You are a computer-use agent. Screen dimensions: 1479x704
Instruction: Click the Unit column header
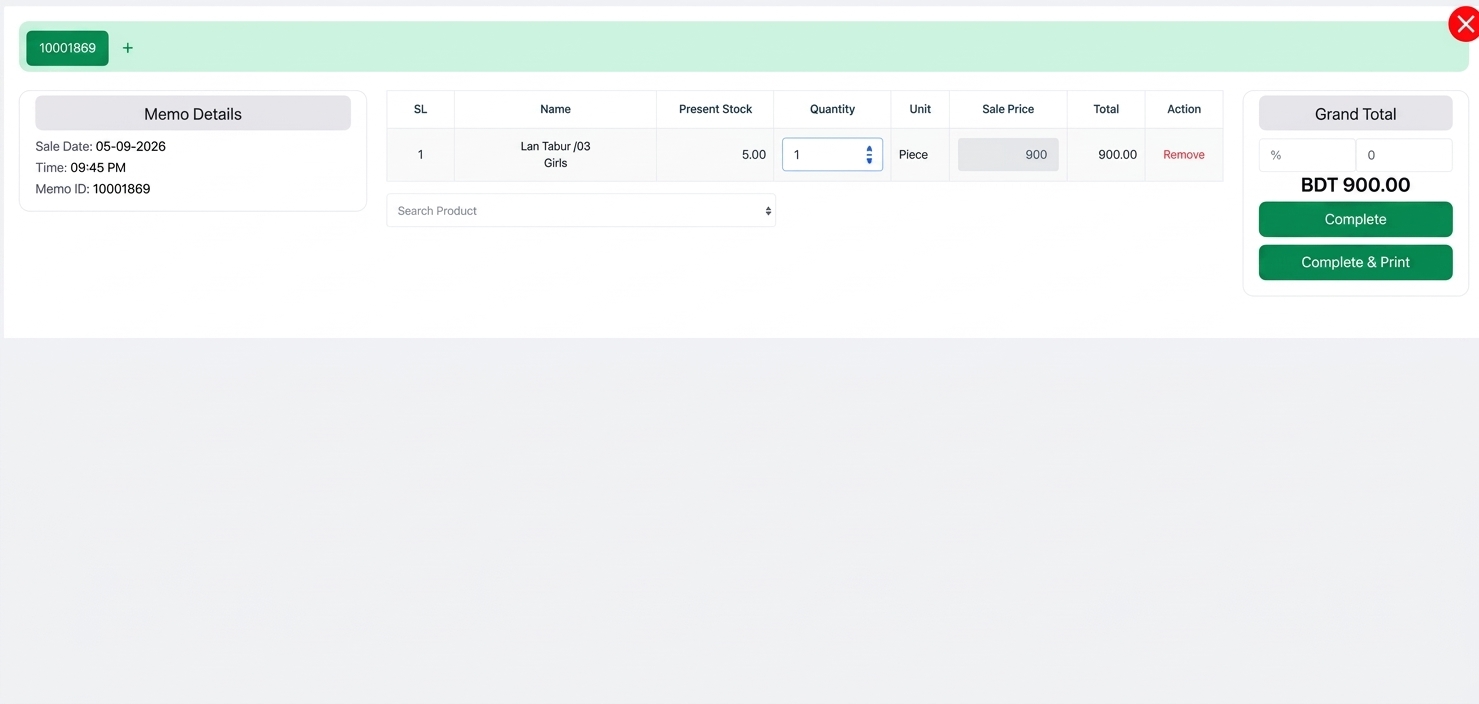pyautogui.click(x=920, y=109)
